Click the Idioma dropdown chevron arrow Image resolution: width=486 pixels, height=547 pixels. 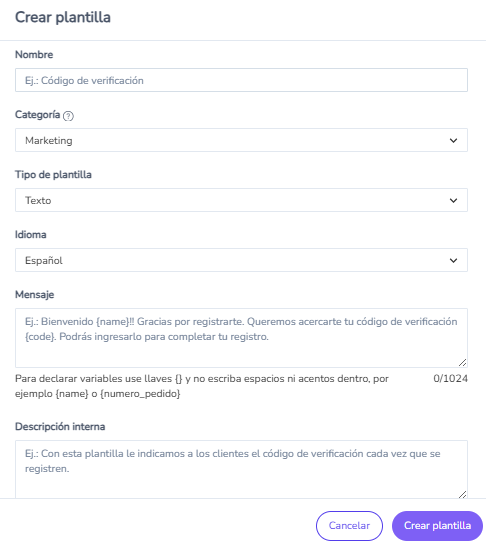coord(453,261)
